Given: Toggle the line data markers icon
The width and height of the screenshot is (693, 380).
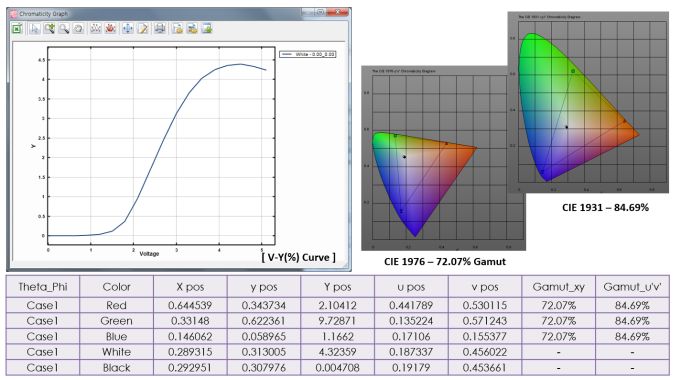Looking at the screenshot, I should (95, 29).
